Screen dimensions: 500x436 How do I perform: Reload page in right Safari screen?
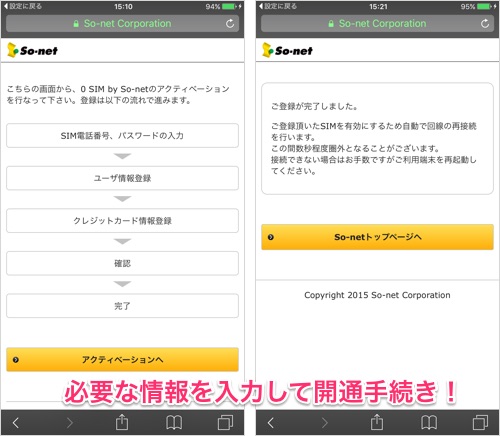click(x=485, y=24)
